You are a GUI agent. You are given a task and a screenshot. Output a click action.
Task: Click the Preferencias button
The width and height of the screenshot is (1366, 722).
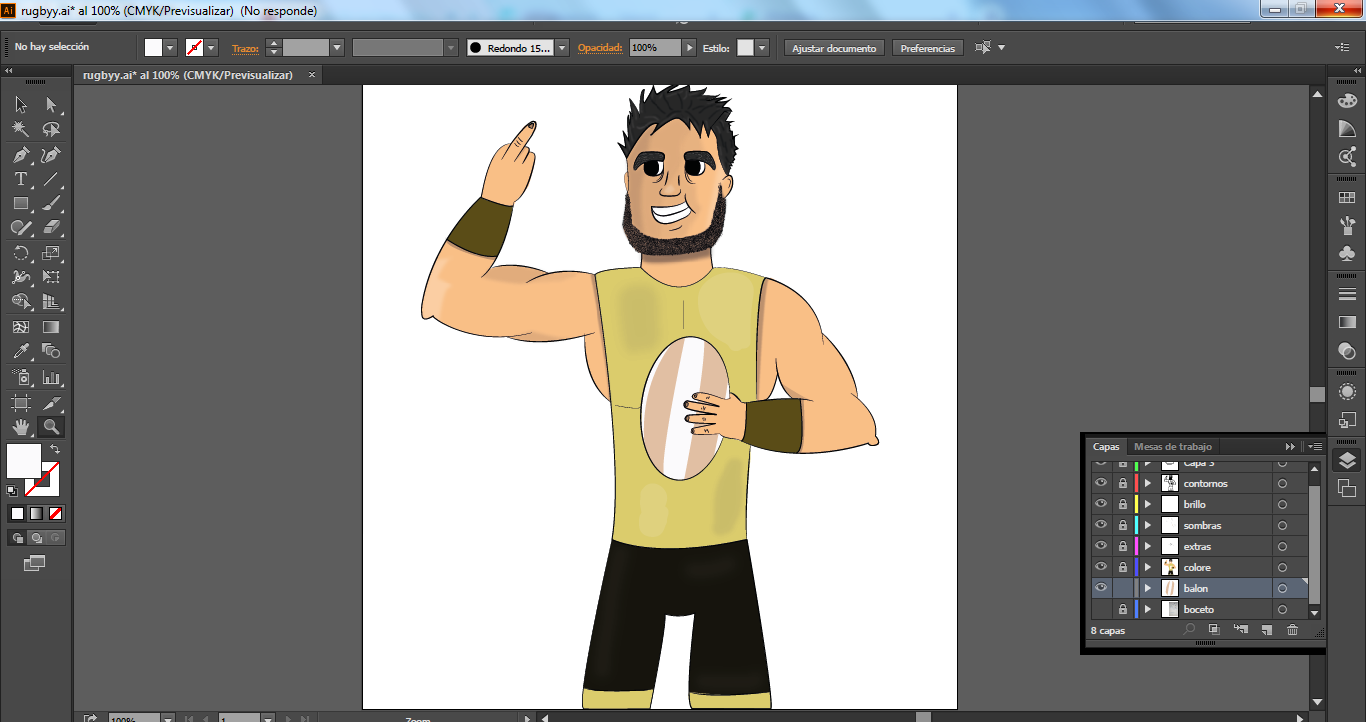(928, 48)
